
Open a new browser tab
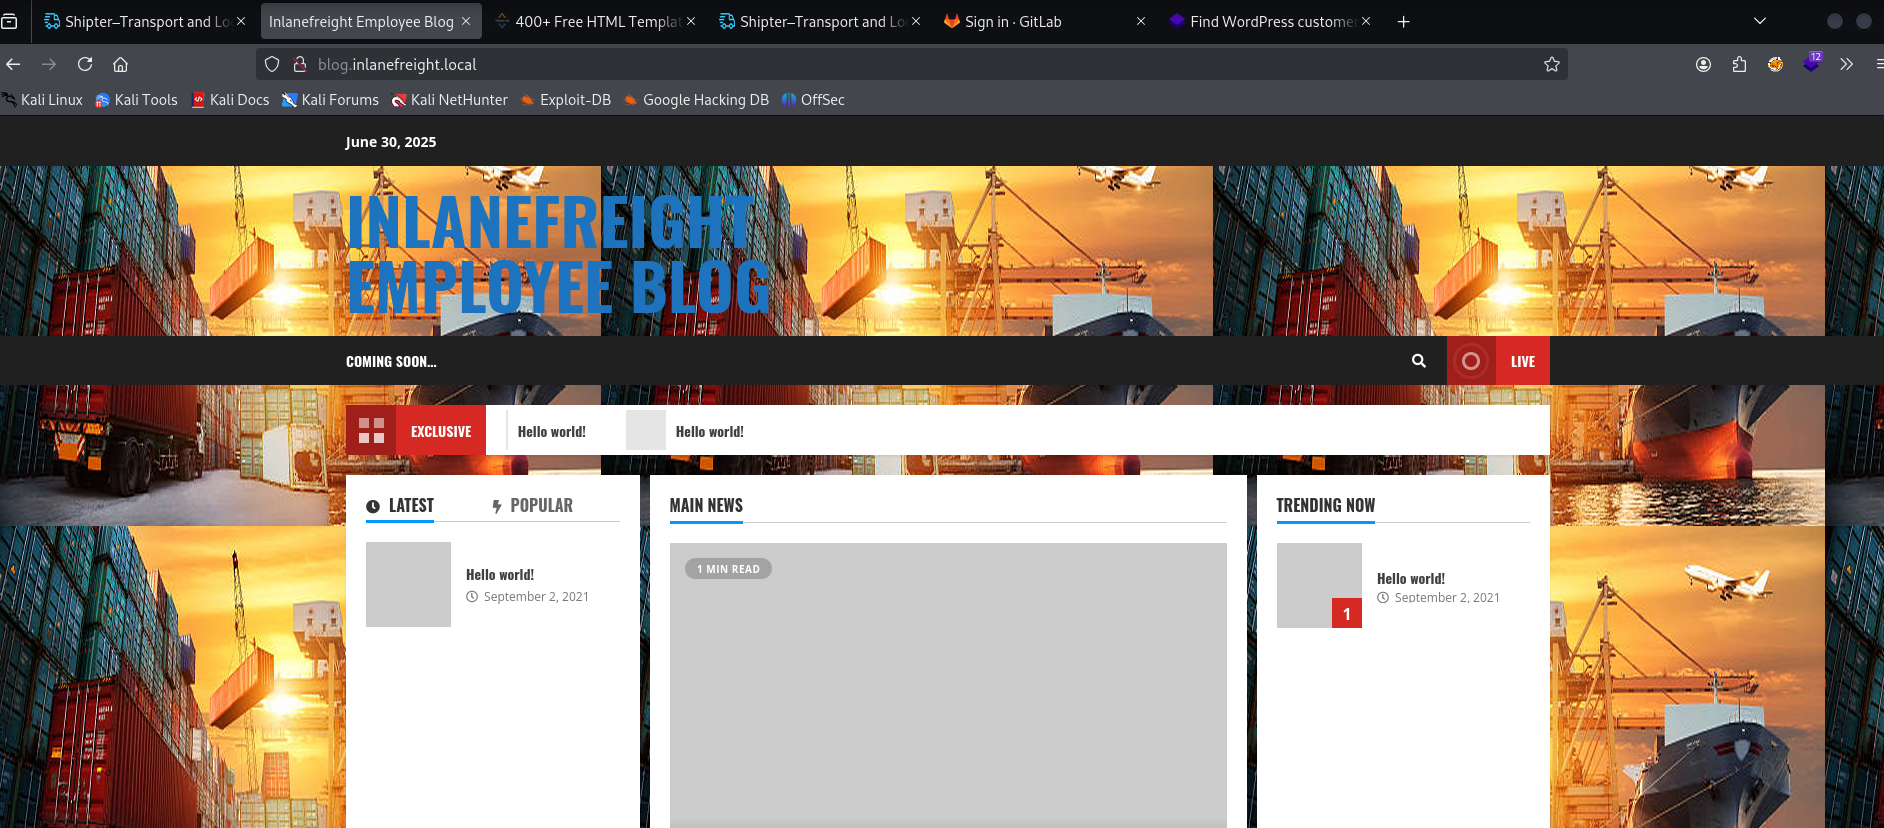tap(1403, 21)
